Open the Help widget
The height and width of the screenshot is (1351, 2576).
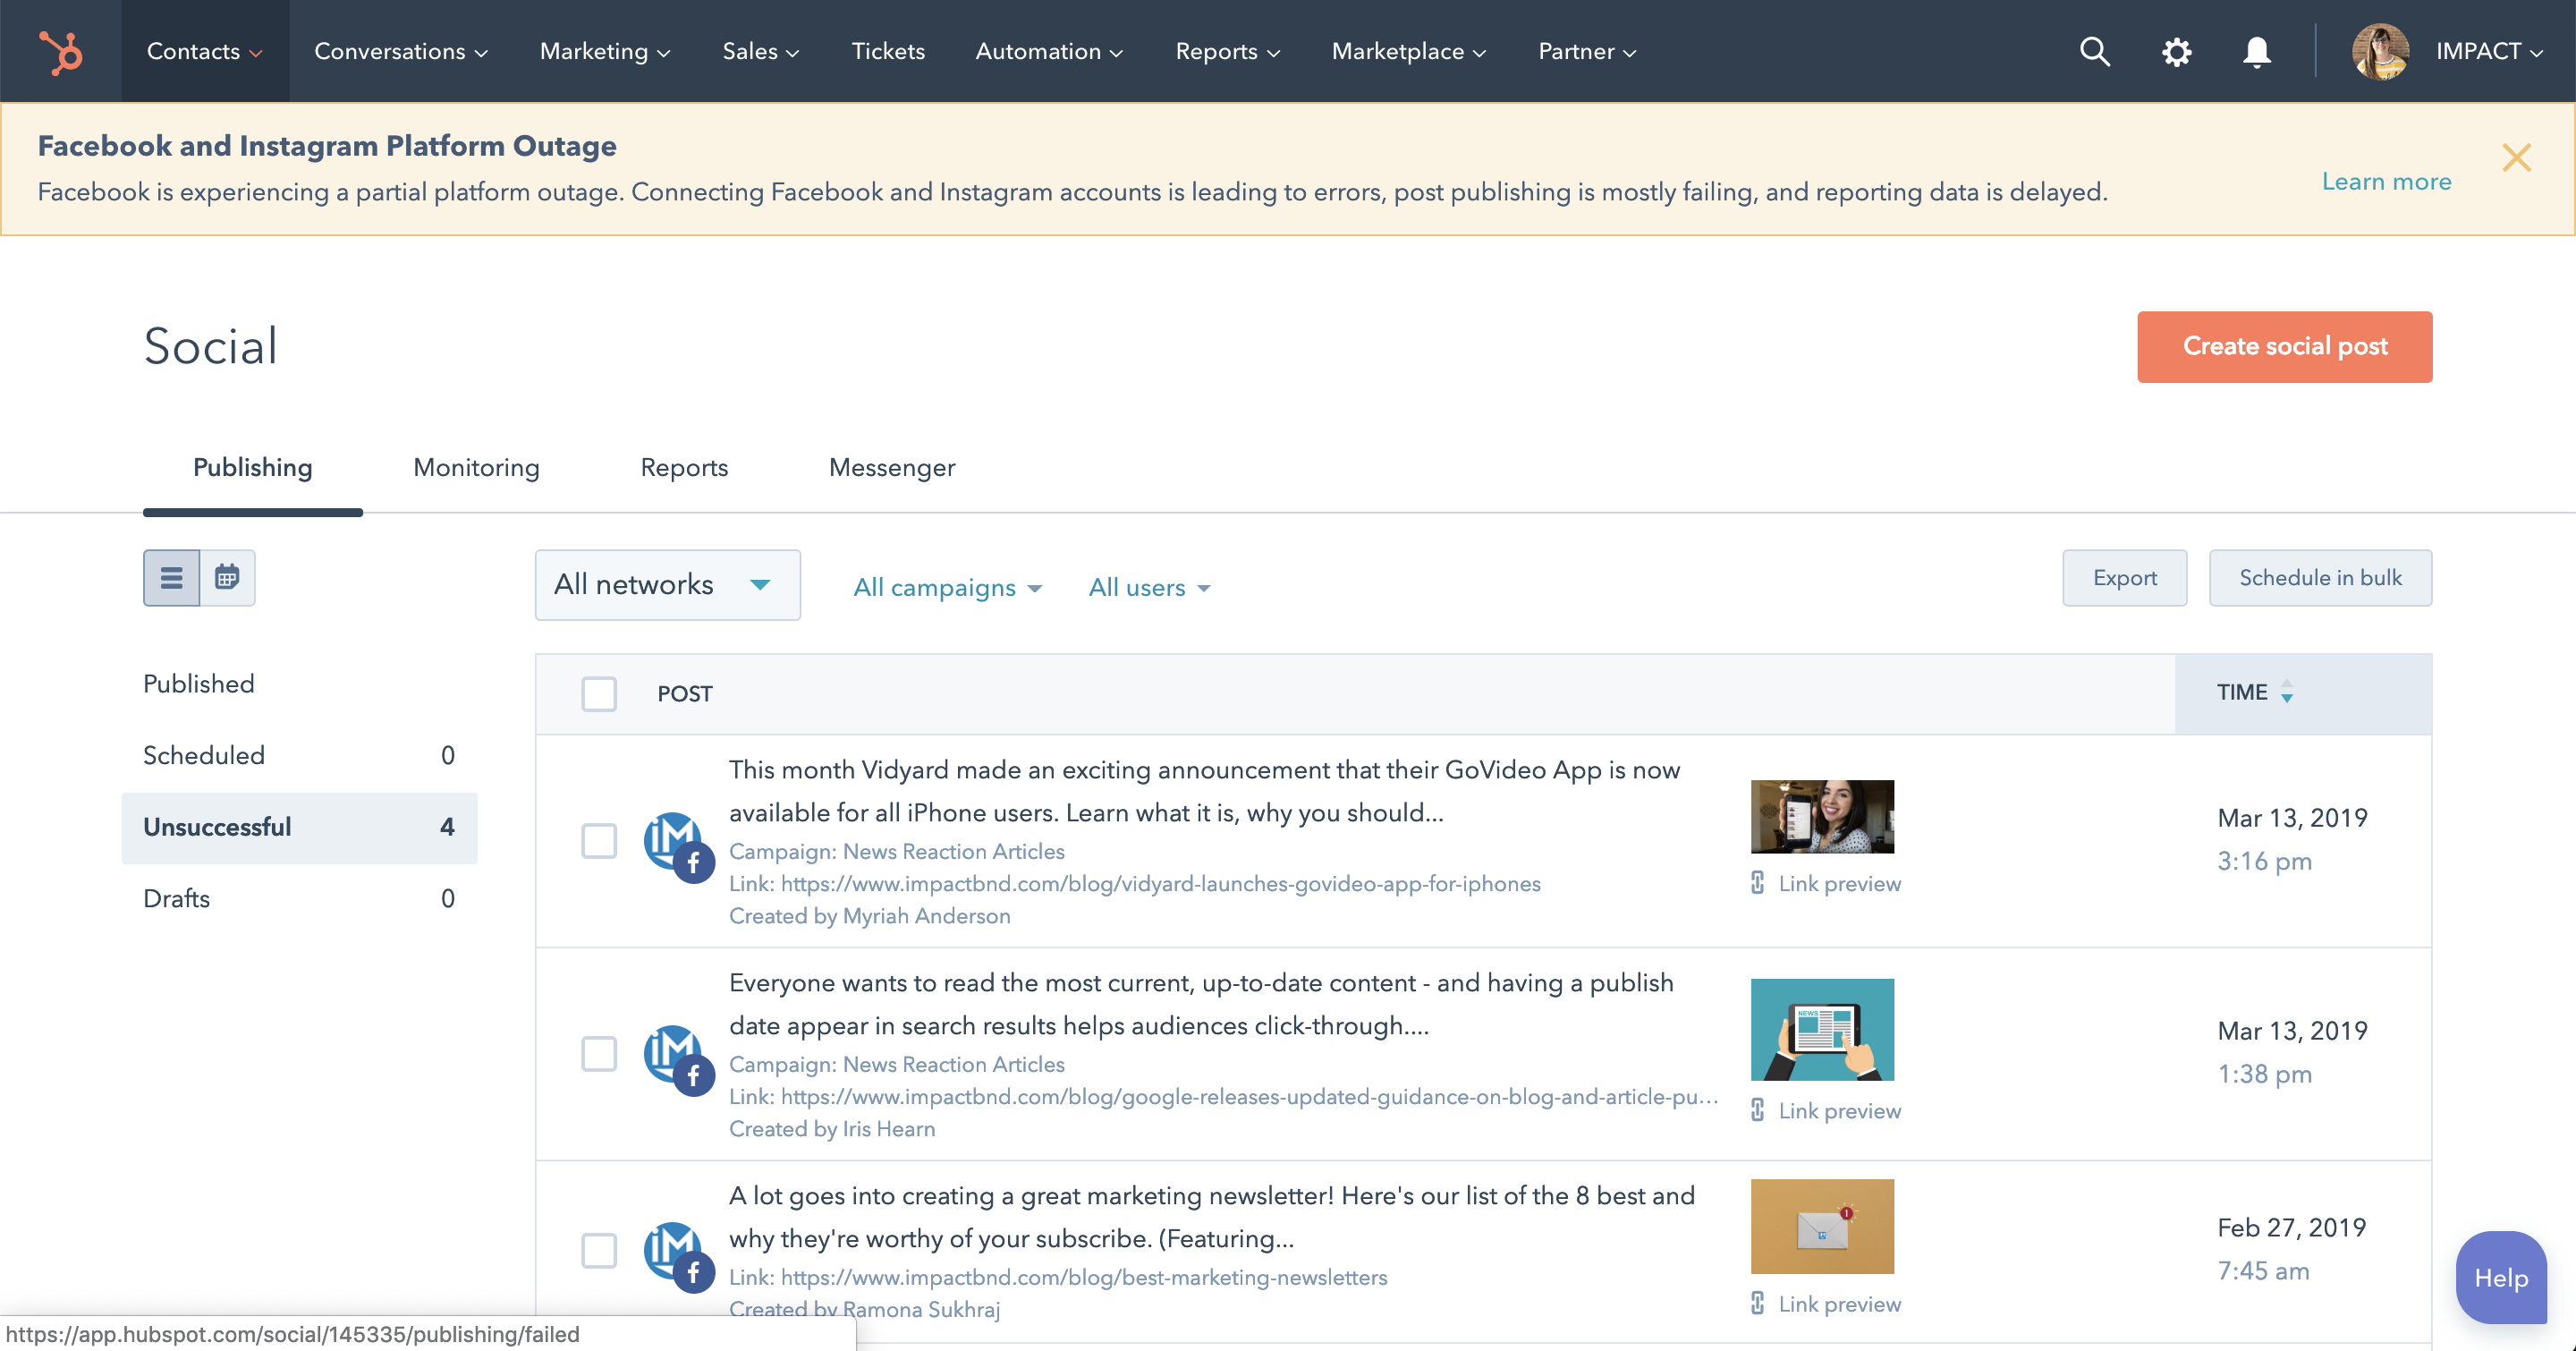coord(2501,1278)
